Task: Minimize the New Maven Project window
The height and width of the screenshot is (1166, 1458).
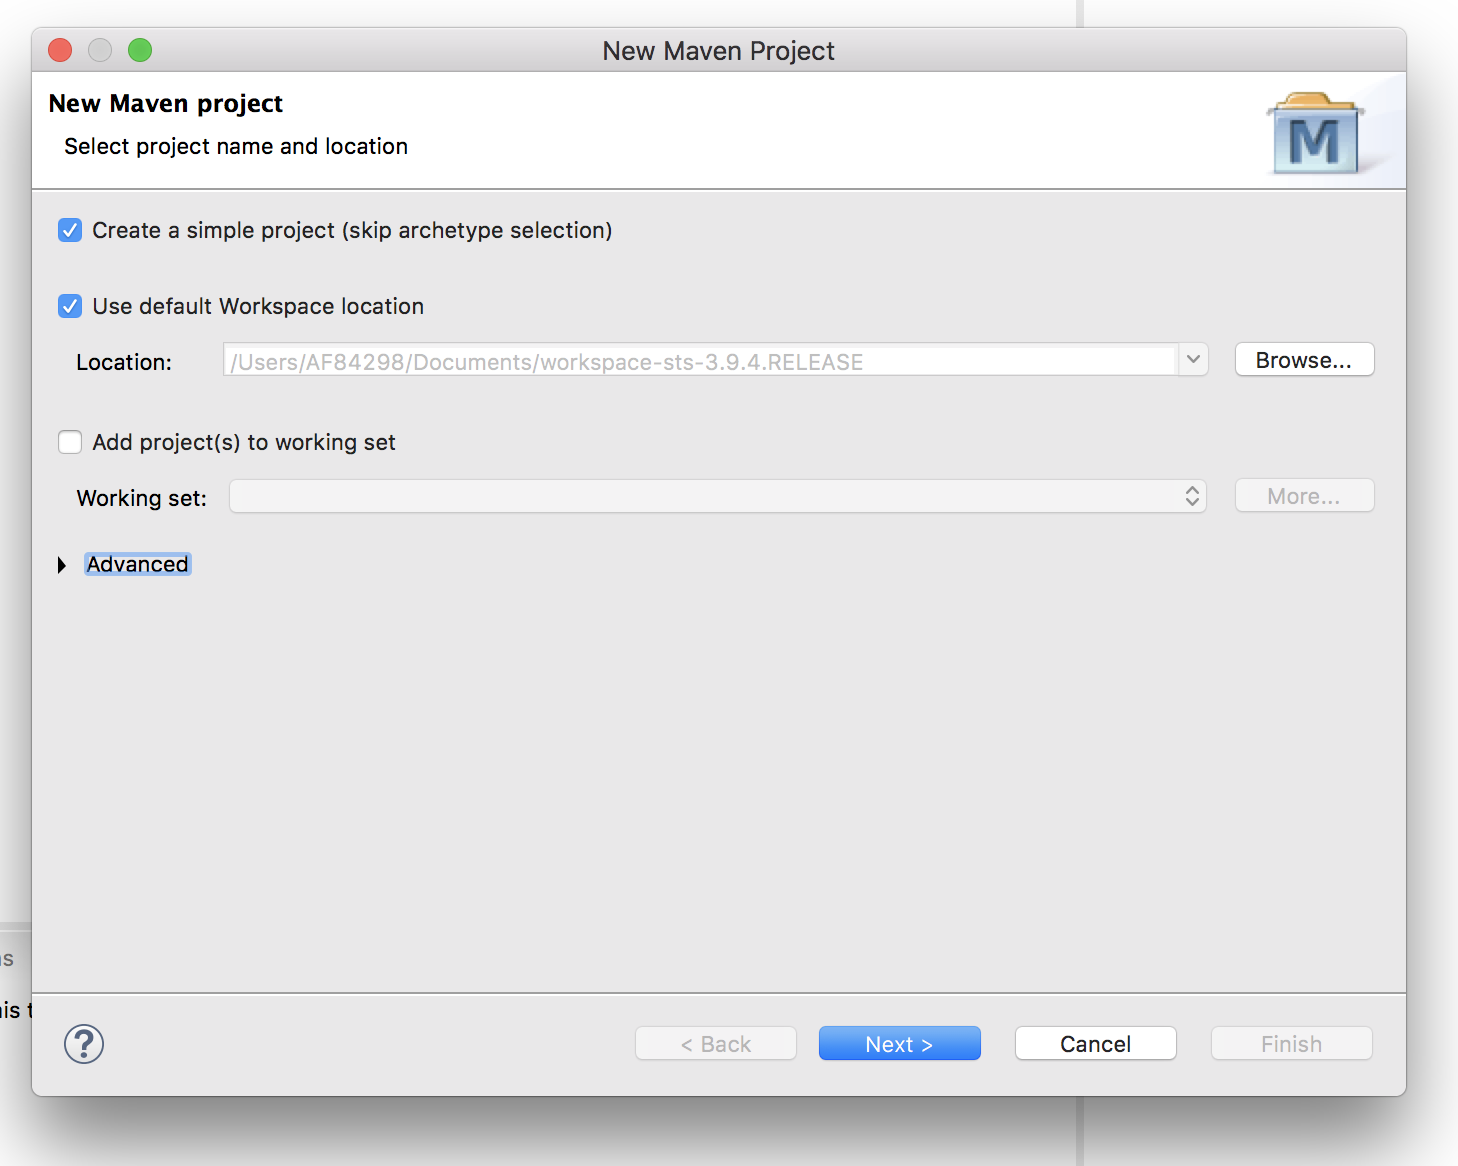Action: [x=100, y=50]
